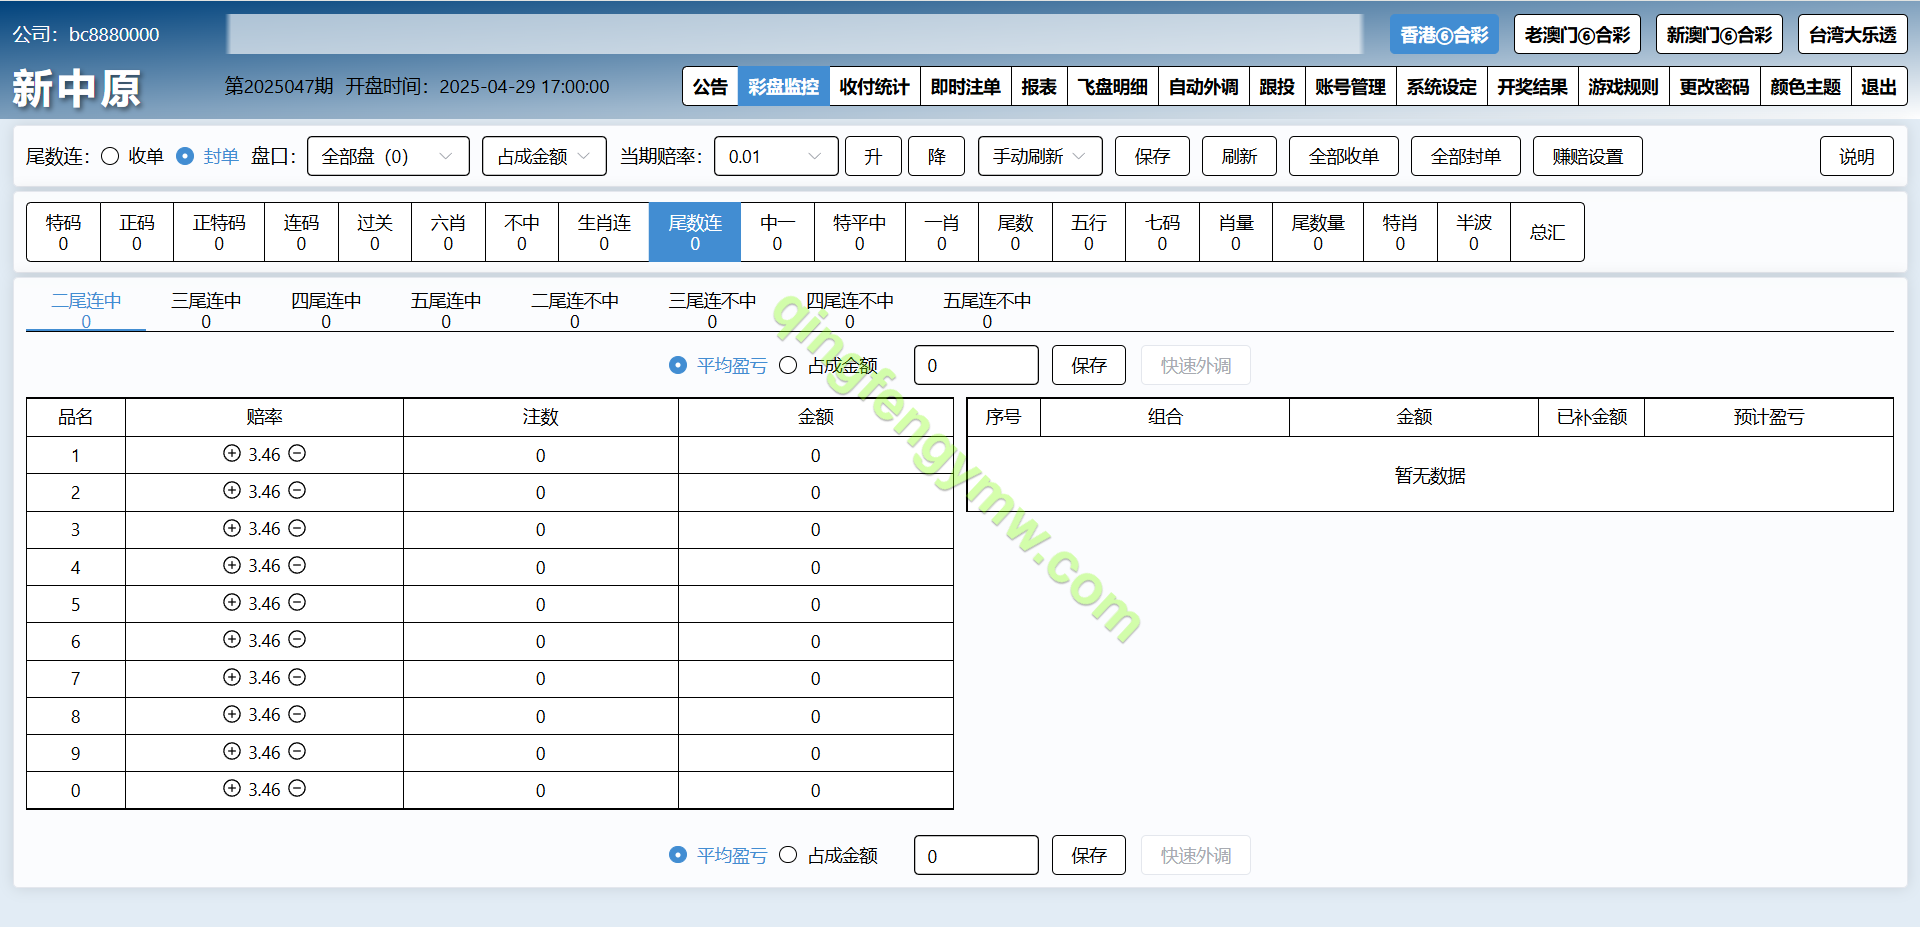This screenshot has width=1920, height=927.
Task: Select the 封单 radio option
Action: [185, 156]
